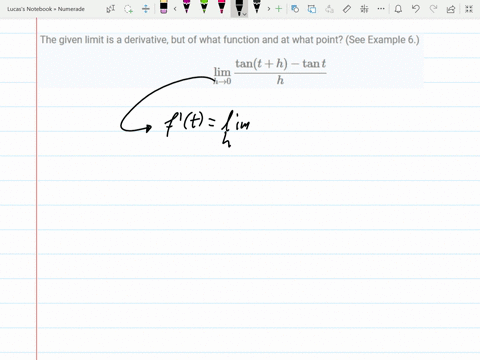Open the more options ellipsis menu
480x360 pixels.
pos(381,9)
